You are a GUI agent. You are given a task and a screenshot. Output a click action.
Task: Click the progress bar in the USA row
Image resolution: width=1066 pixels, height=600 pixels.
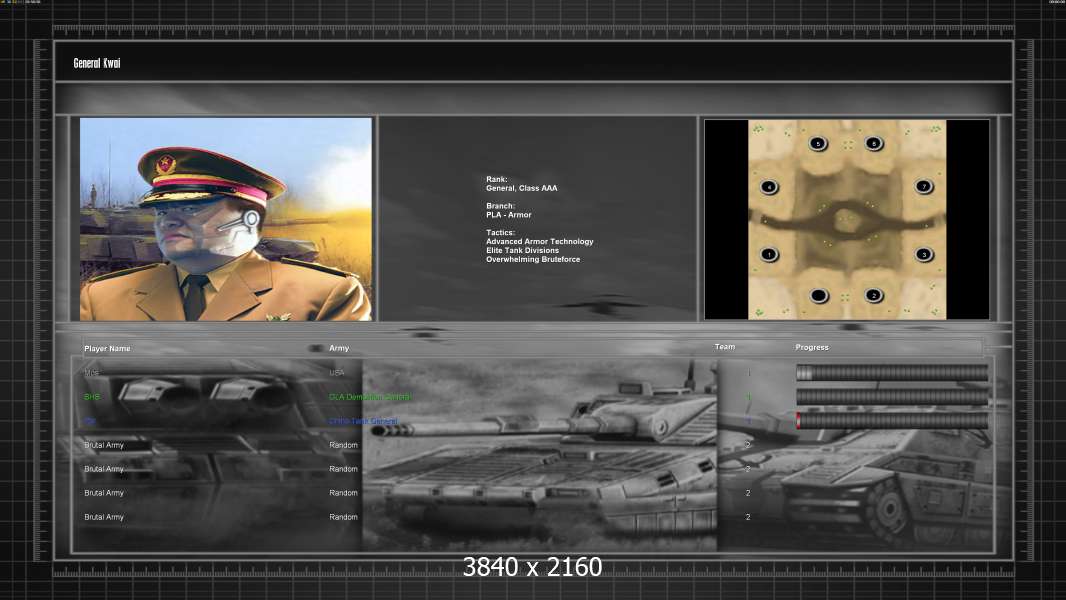892,372
